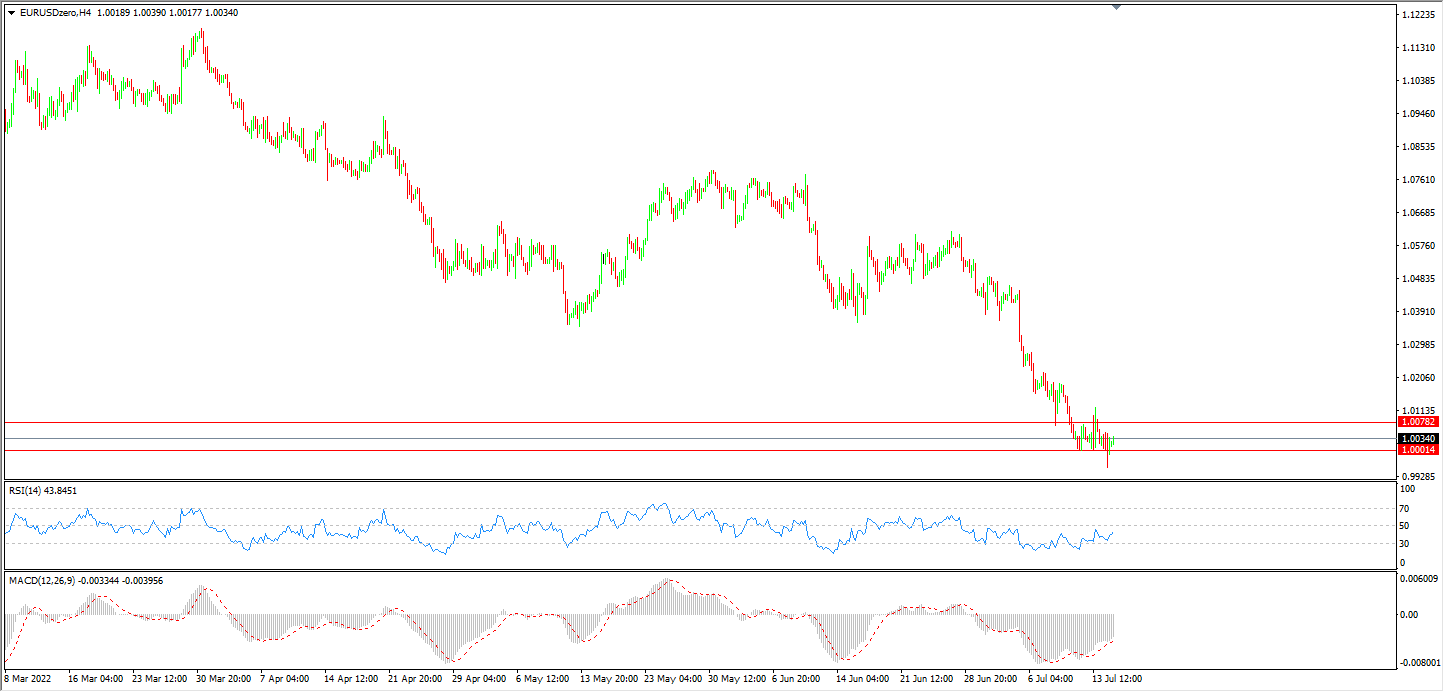1444x692 pixels.
Task: Select the red 1.00782 price label
Action: (1418, 423)
